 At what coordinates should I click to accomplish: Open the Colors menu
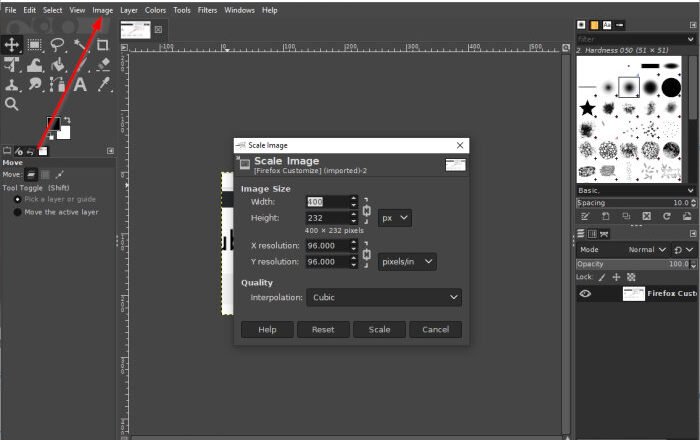click(155, 10)
